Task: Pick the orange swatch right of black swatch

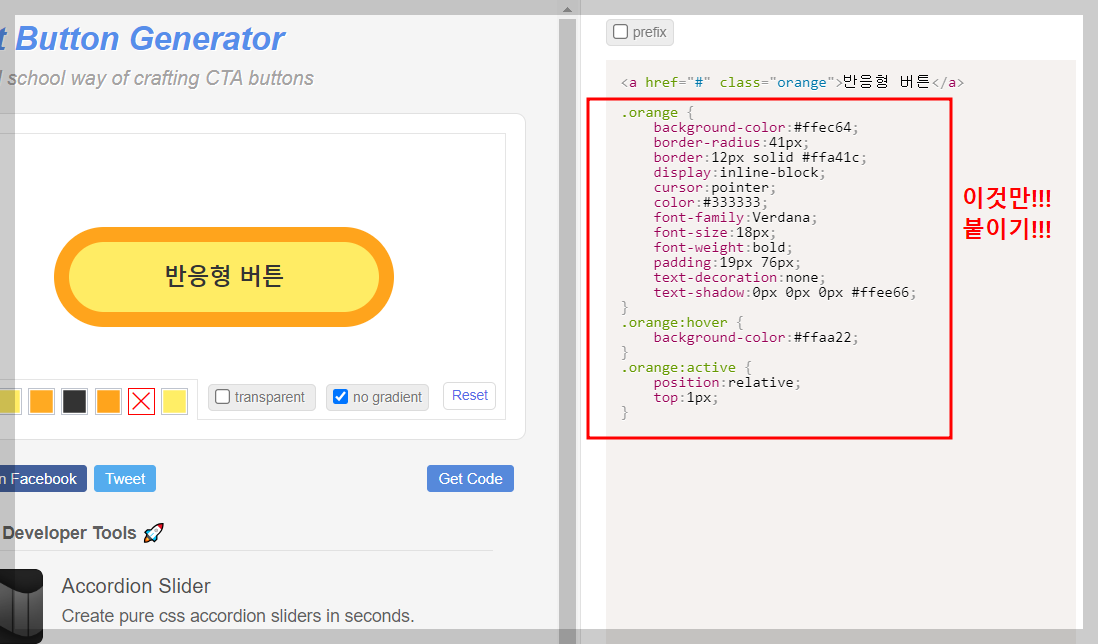Action: 108,402
